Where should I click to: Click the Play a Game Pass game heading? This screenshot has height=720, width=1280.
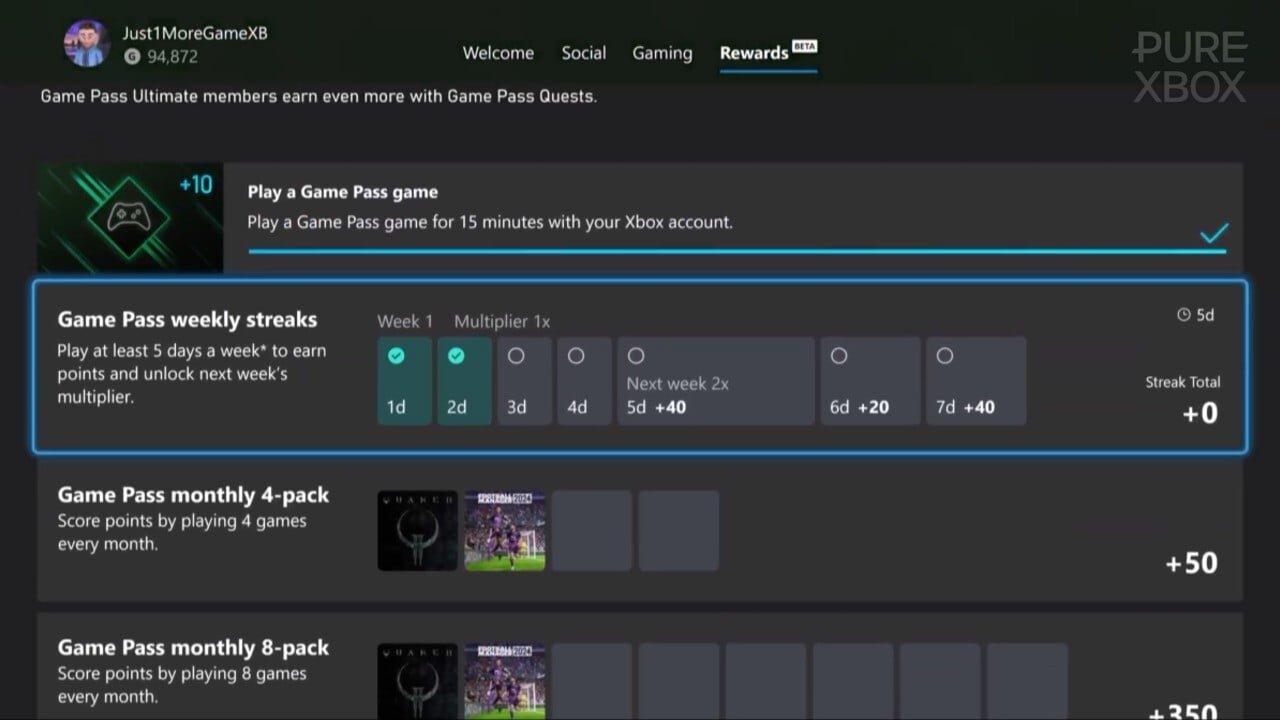343,192
